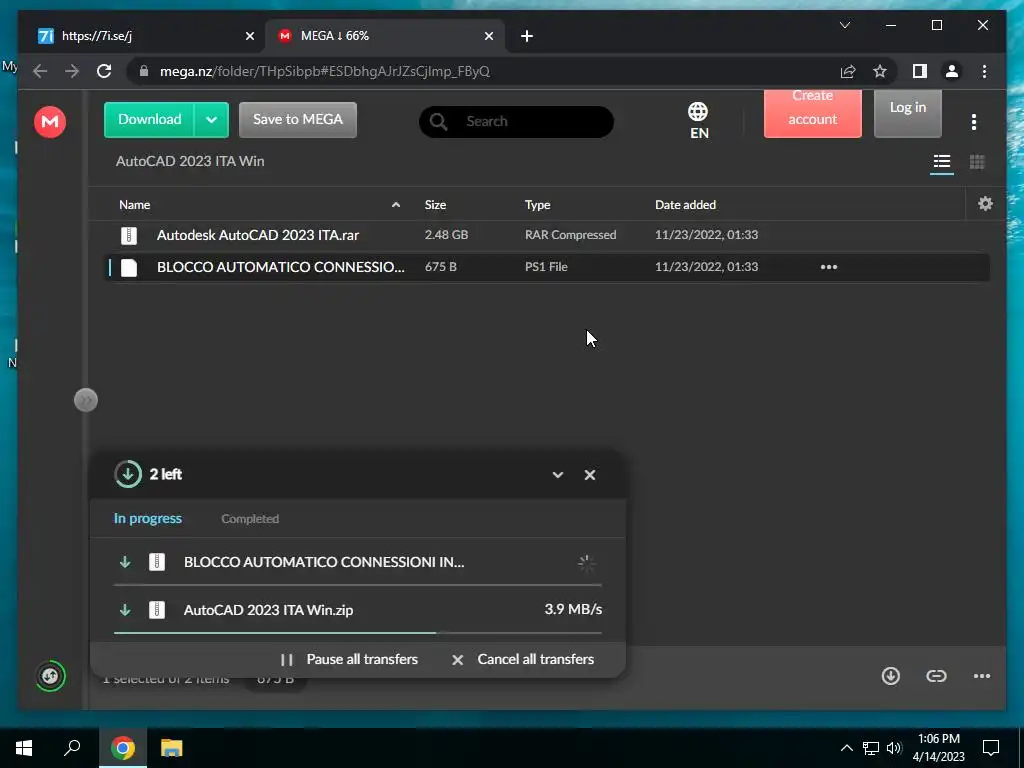Switch to Completed transfers tab
This screenshot has height=768, width=1024.
(250, 519)
